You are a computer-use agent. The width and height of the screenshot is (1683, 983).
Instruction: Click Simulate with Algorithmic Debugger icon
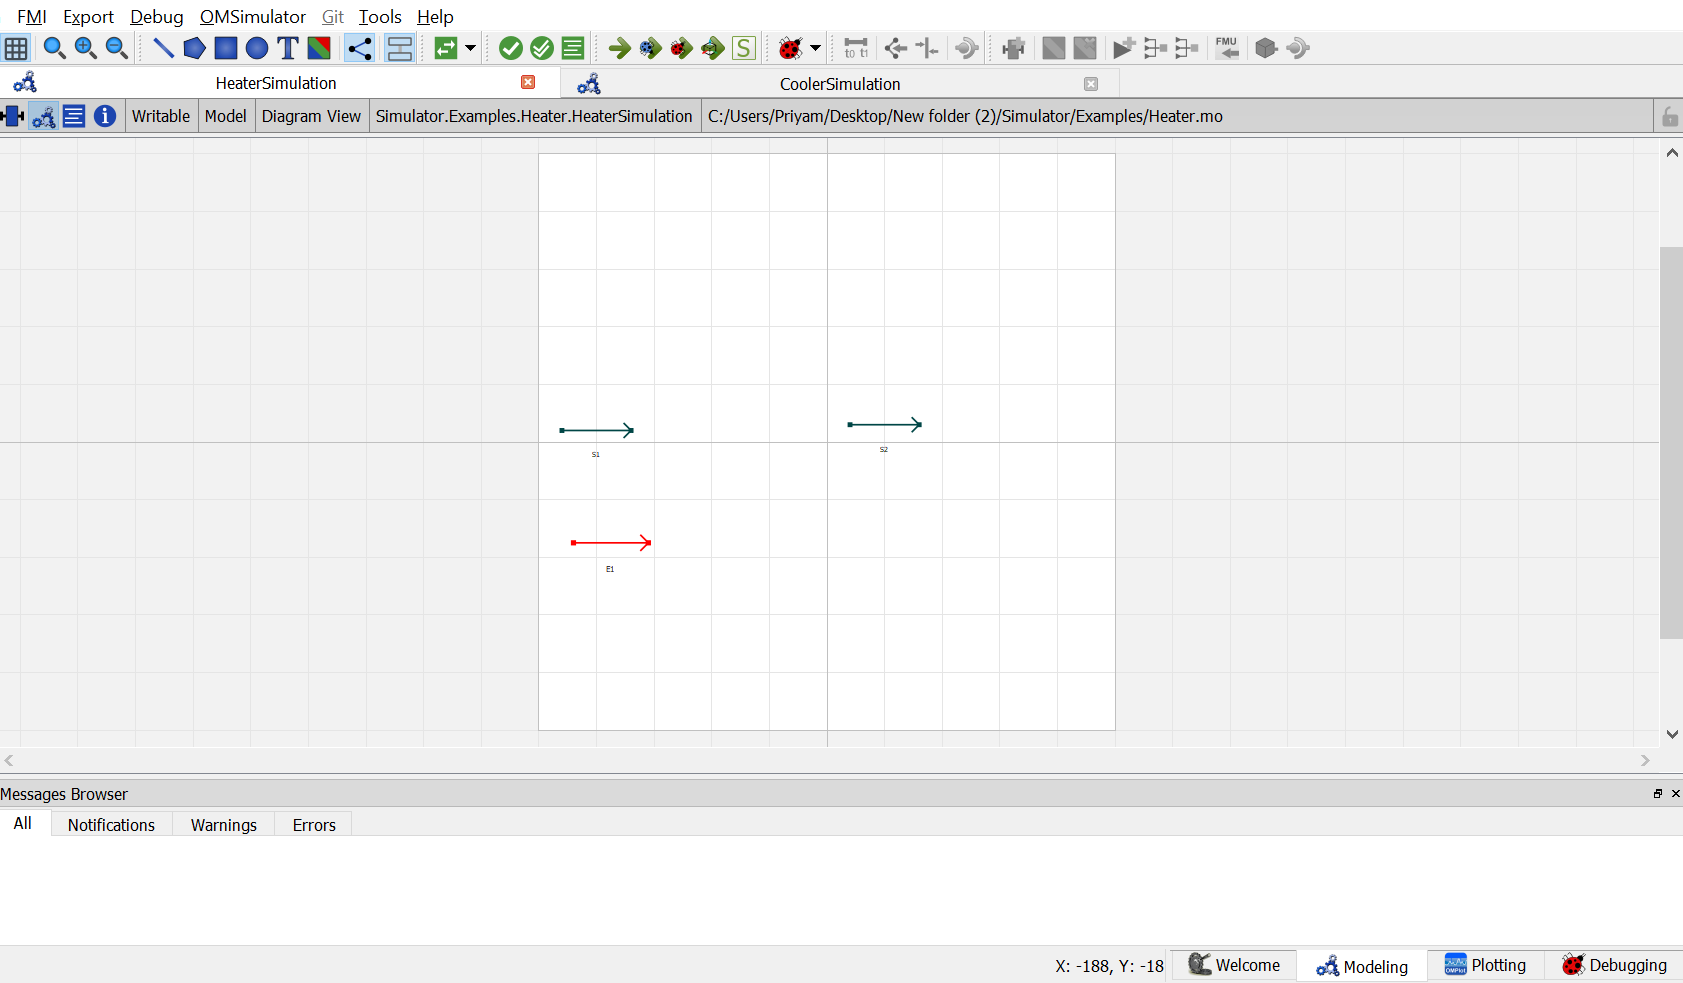click(x=682, y=48)
